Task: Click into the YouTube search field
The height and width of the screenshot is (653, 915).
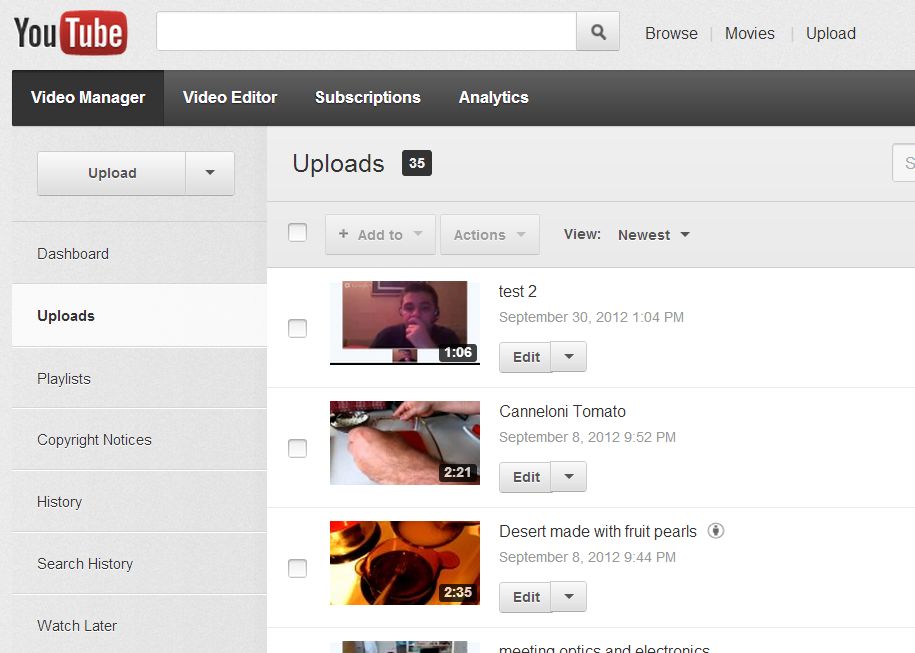Action: [x=366, y=32]
